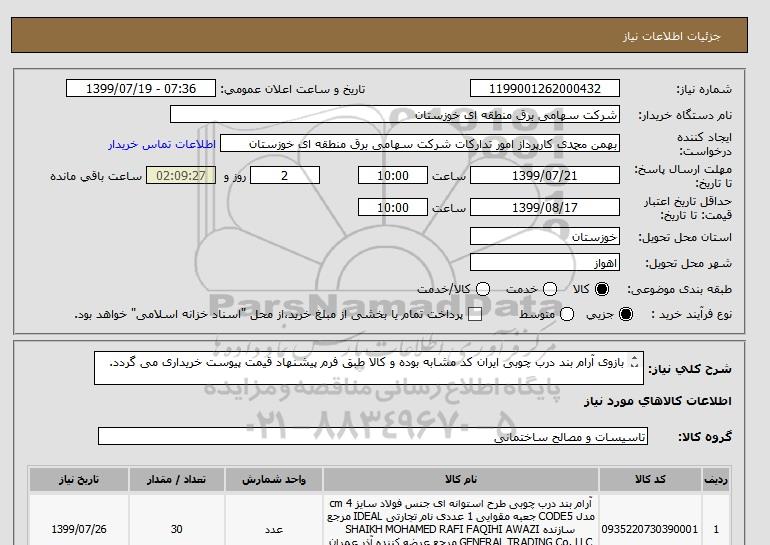
Task: Click the اطلاعات کالاهای مورد نیاز section heading
Action: tap(658, 401)
